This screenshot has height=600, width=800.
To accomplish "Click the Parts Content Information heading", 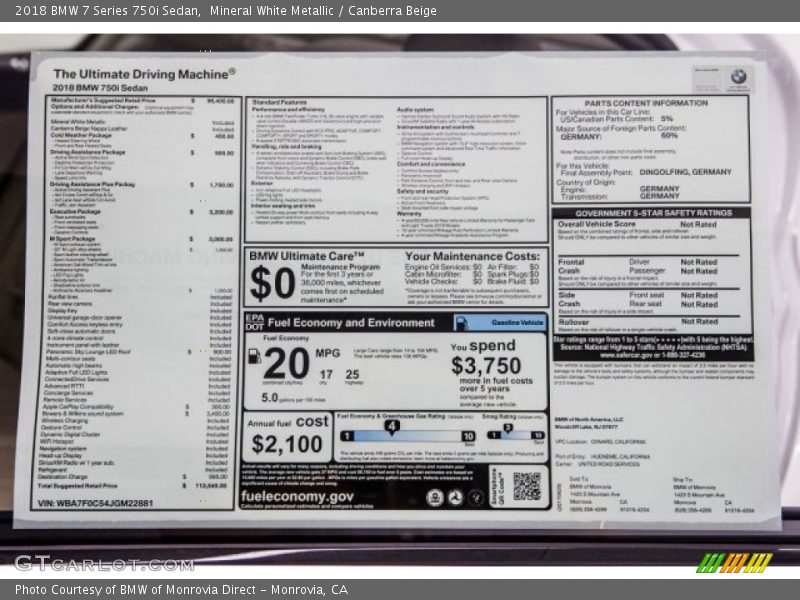I will [x=646, y=102].
